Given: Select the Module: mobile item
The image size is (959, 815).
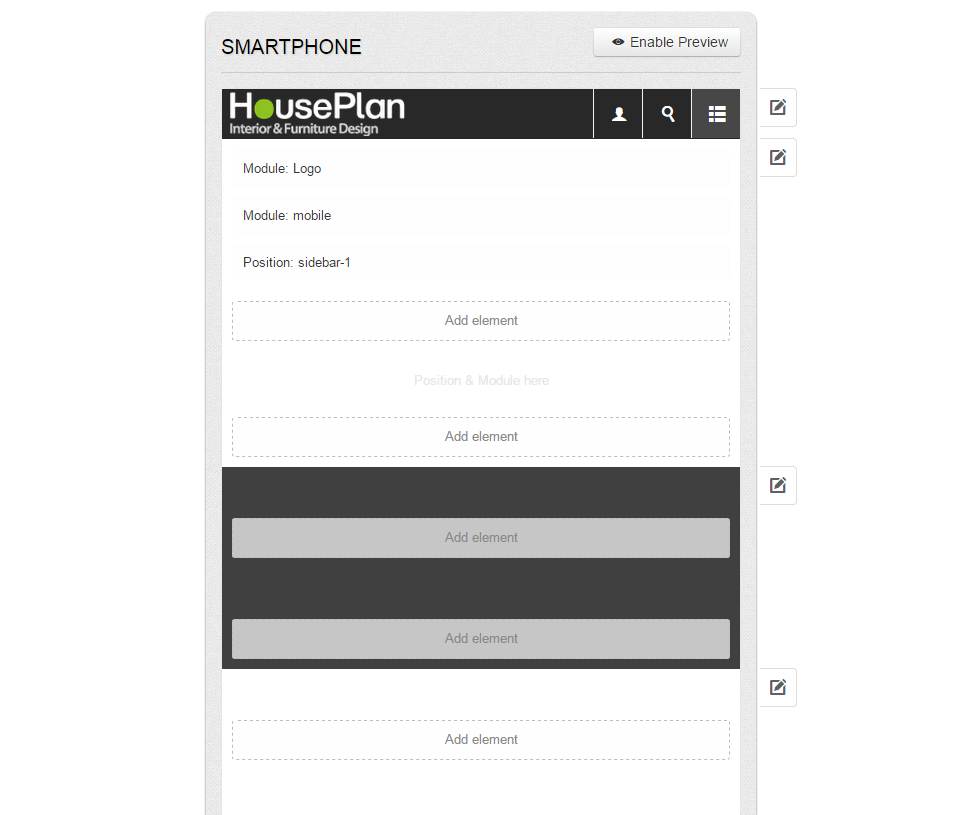Looking at the screenshot, I should click(481, 216).
